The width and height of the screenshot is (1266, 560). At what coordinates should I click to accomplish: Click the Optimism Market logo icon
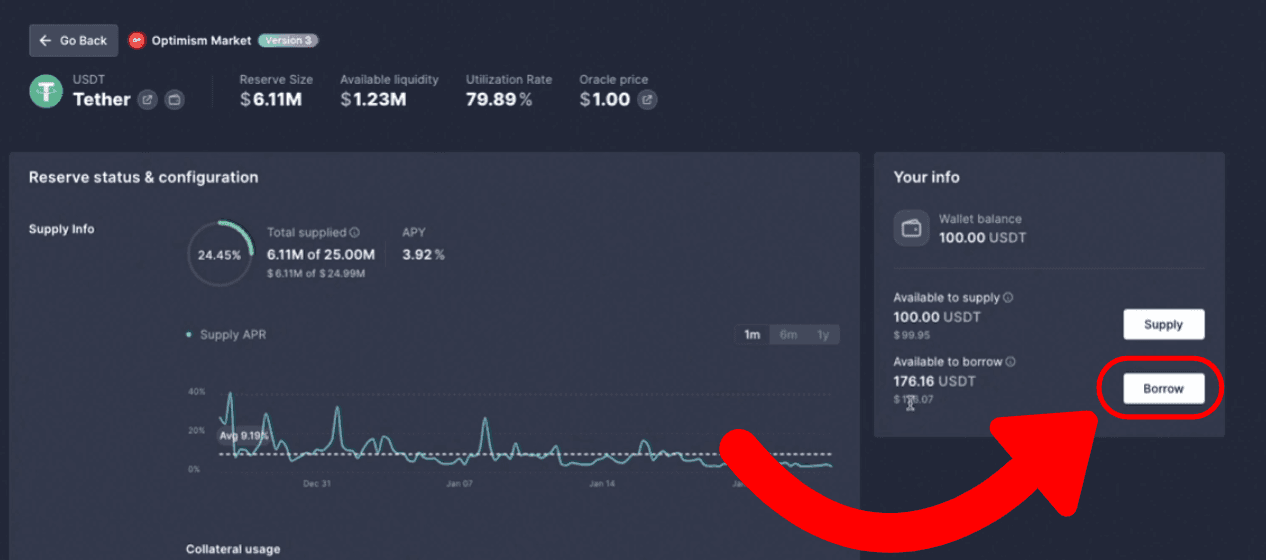[x=137, y=41]
